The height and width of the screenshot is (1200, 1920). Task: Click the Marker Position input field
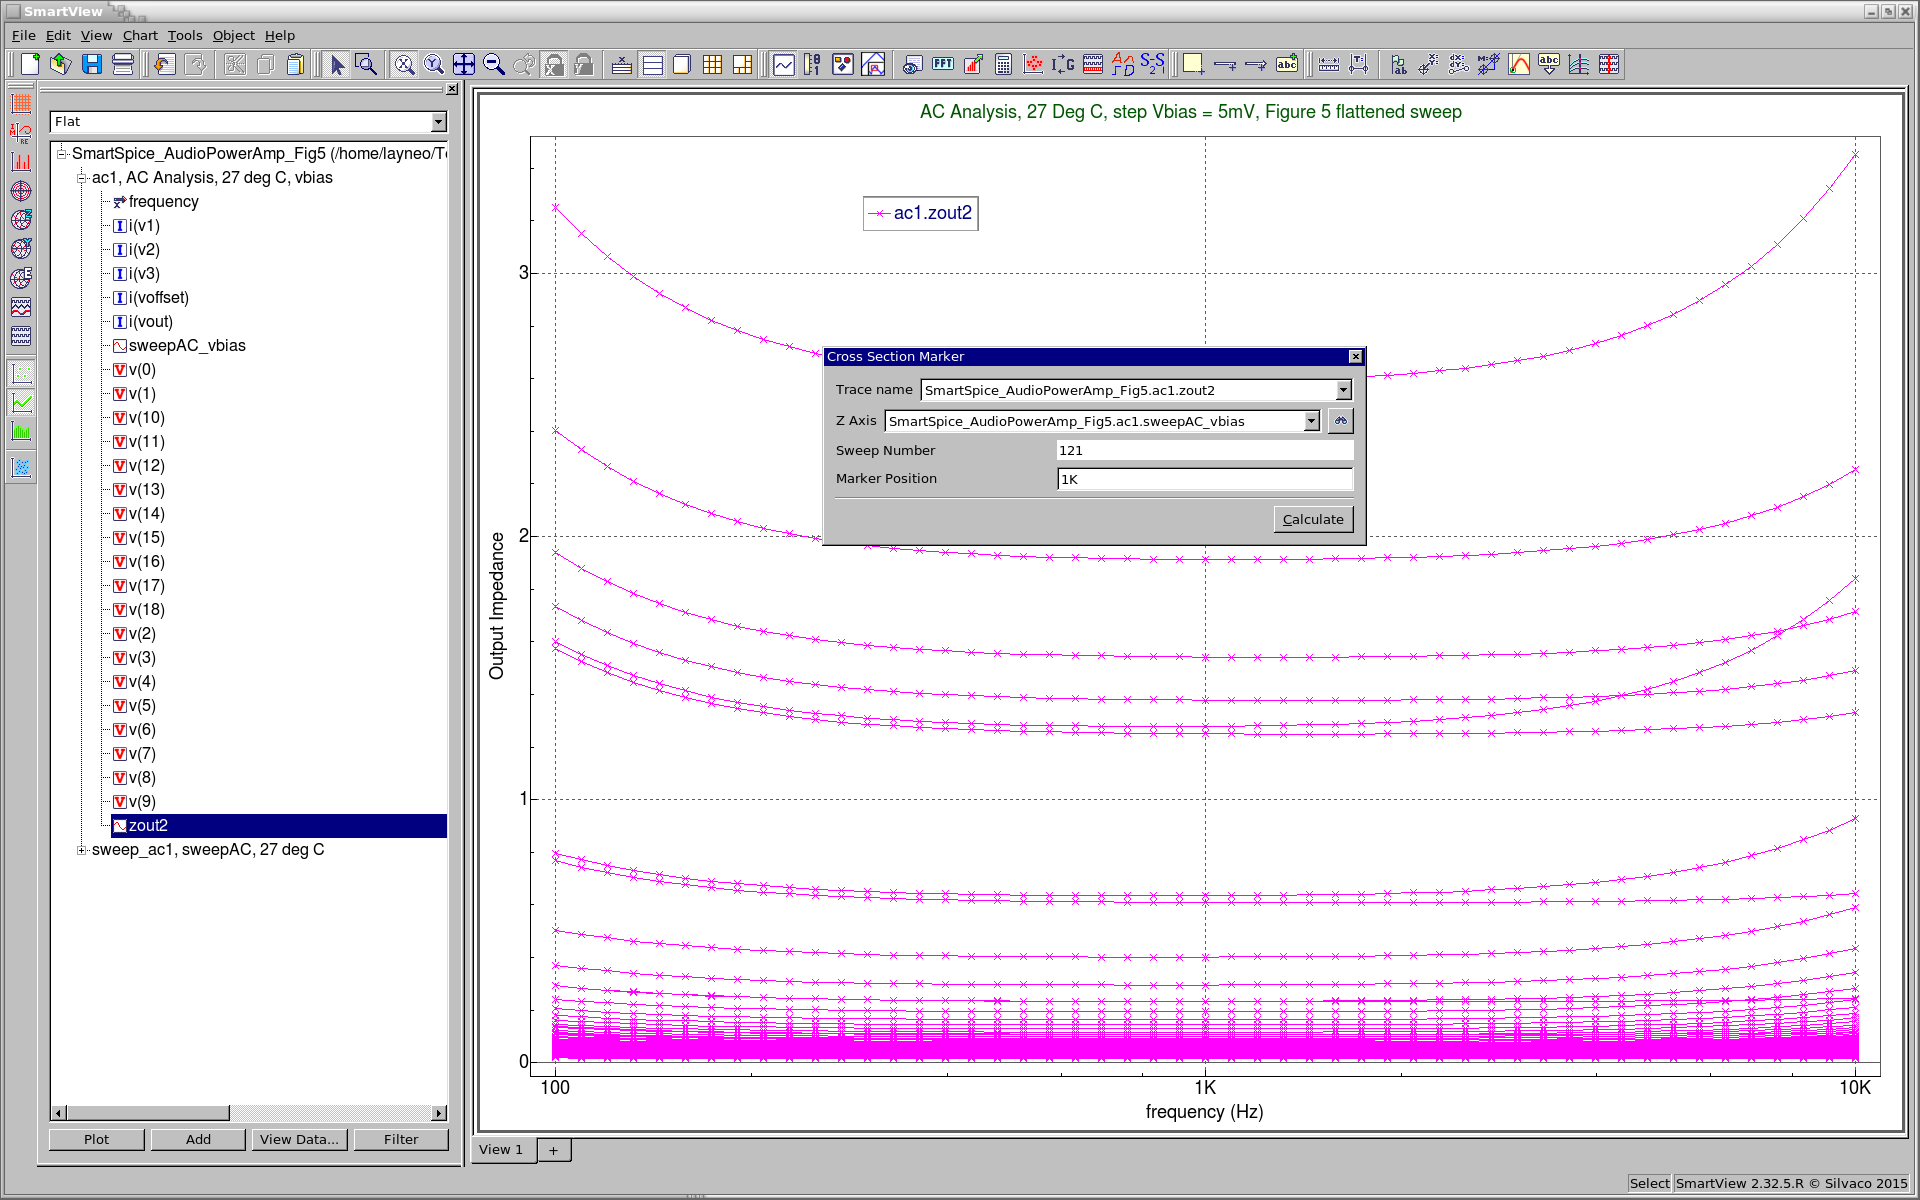(1204, 479)
